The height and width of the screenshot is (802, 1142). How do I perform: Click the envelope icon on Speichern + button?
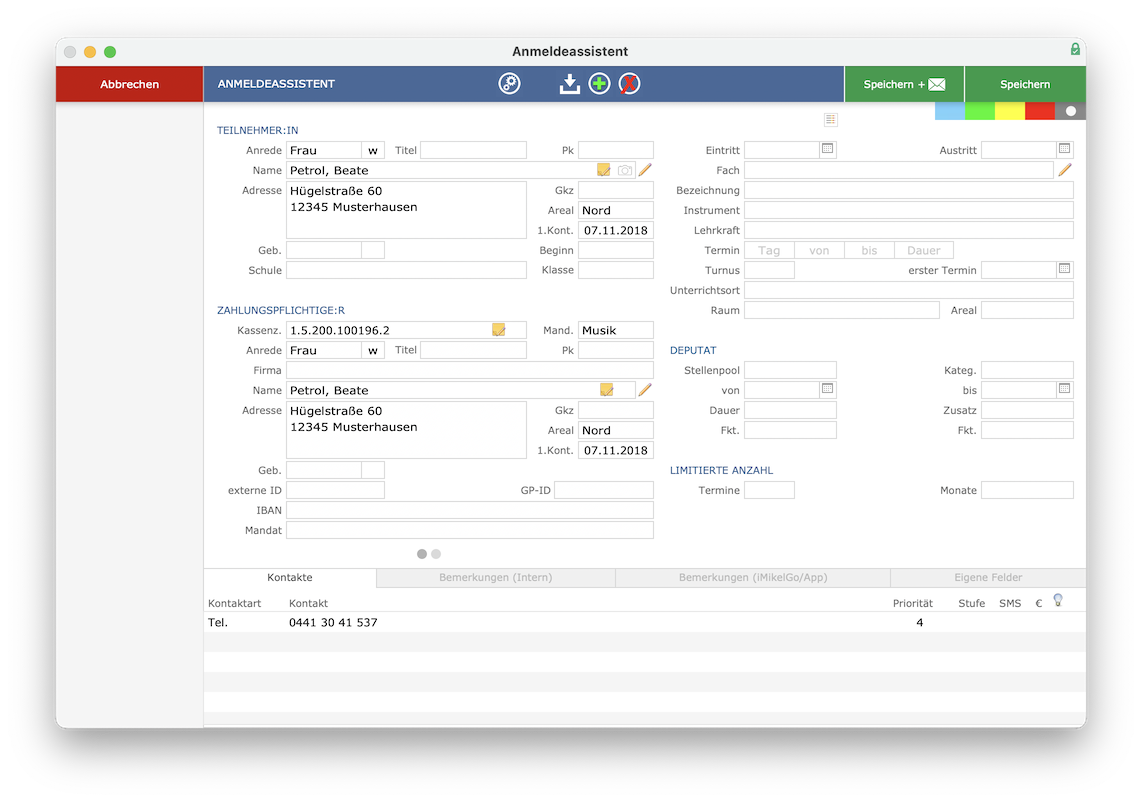pyautogui.click(x=937, y=84)
